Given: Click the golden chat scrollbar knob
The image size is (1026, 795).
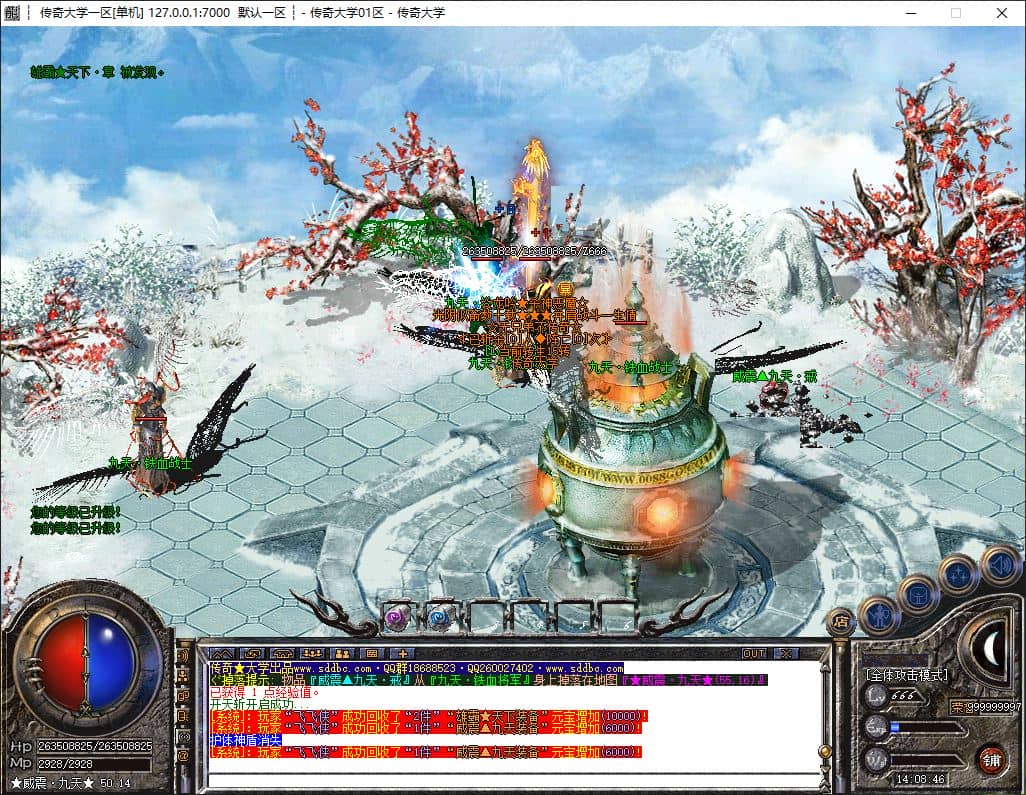Looking at the screenshot, I should pos(826,752).
